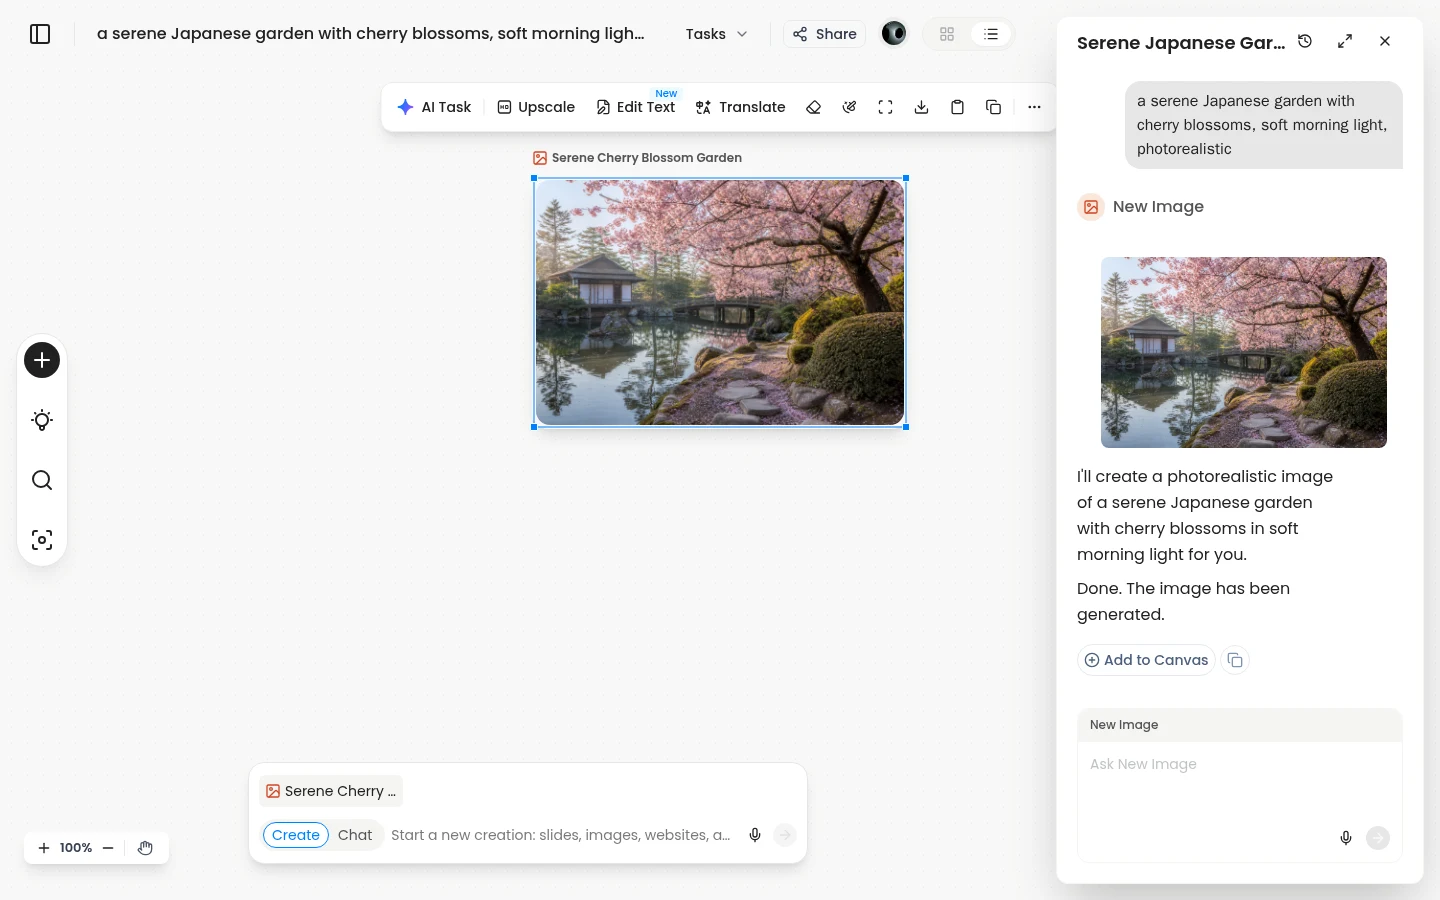Open the more options ellipsis menu
This screenshot has width=1440, height=900.
point(1035,107)
